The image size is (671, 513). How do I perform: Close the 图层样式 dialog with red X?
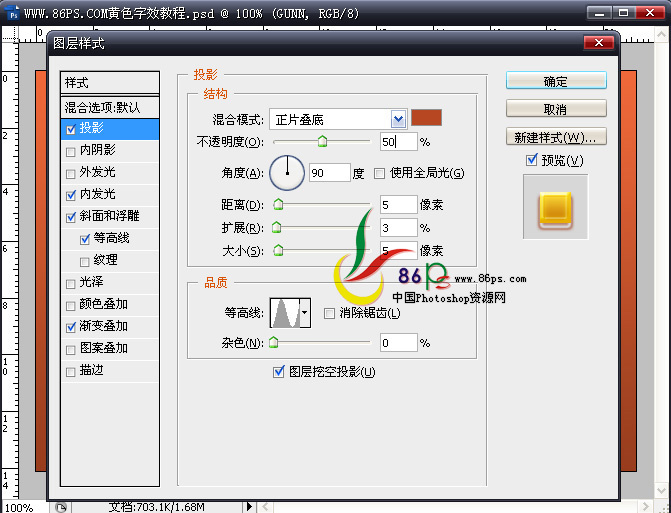(x=599, y=43)
